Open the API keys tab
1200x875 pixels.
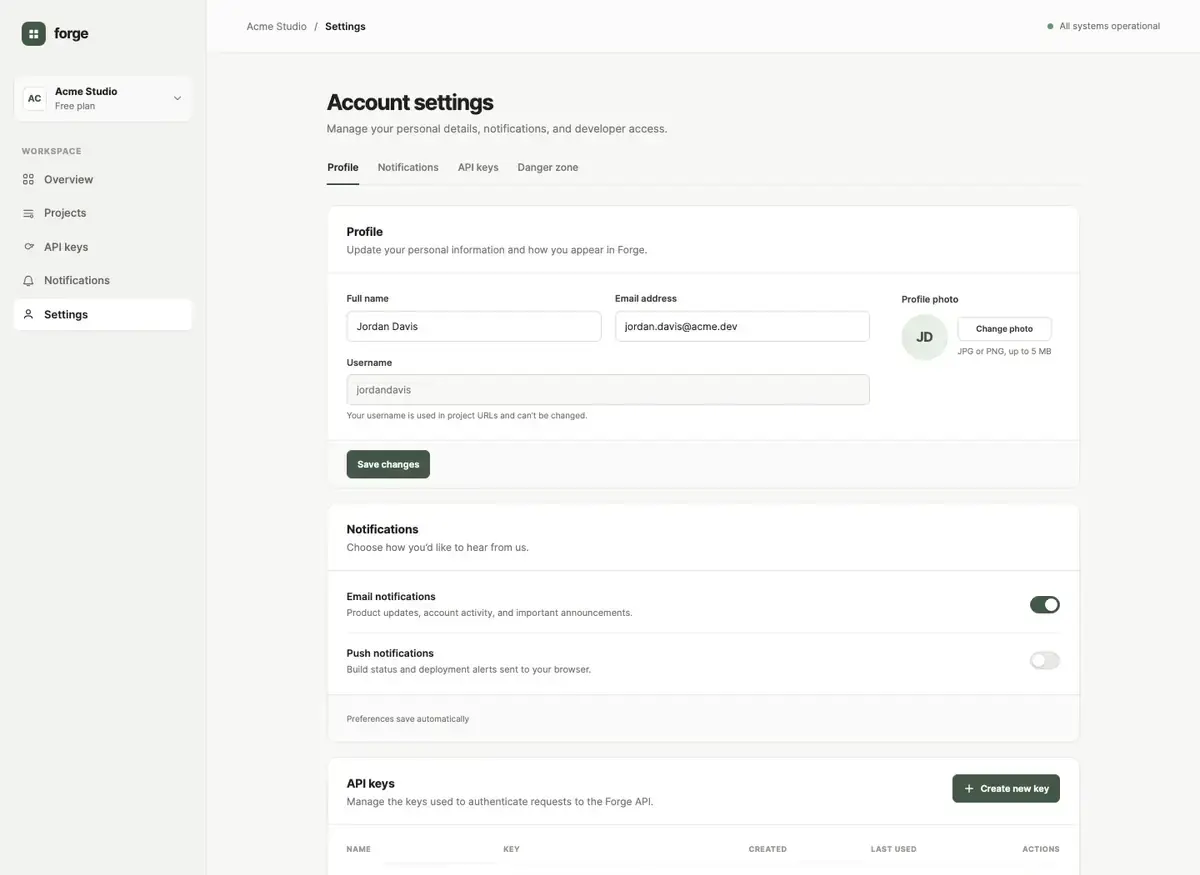pos(478,167)
